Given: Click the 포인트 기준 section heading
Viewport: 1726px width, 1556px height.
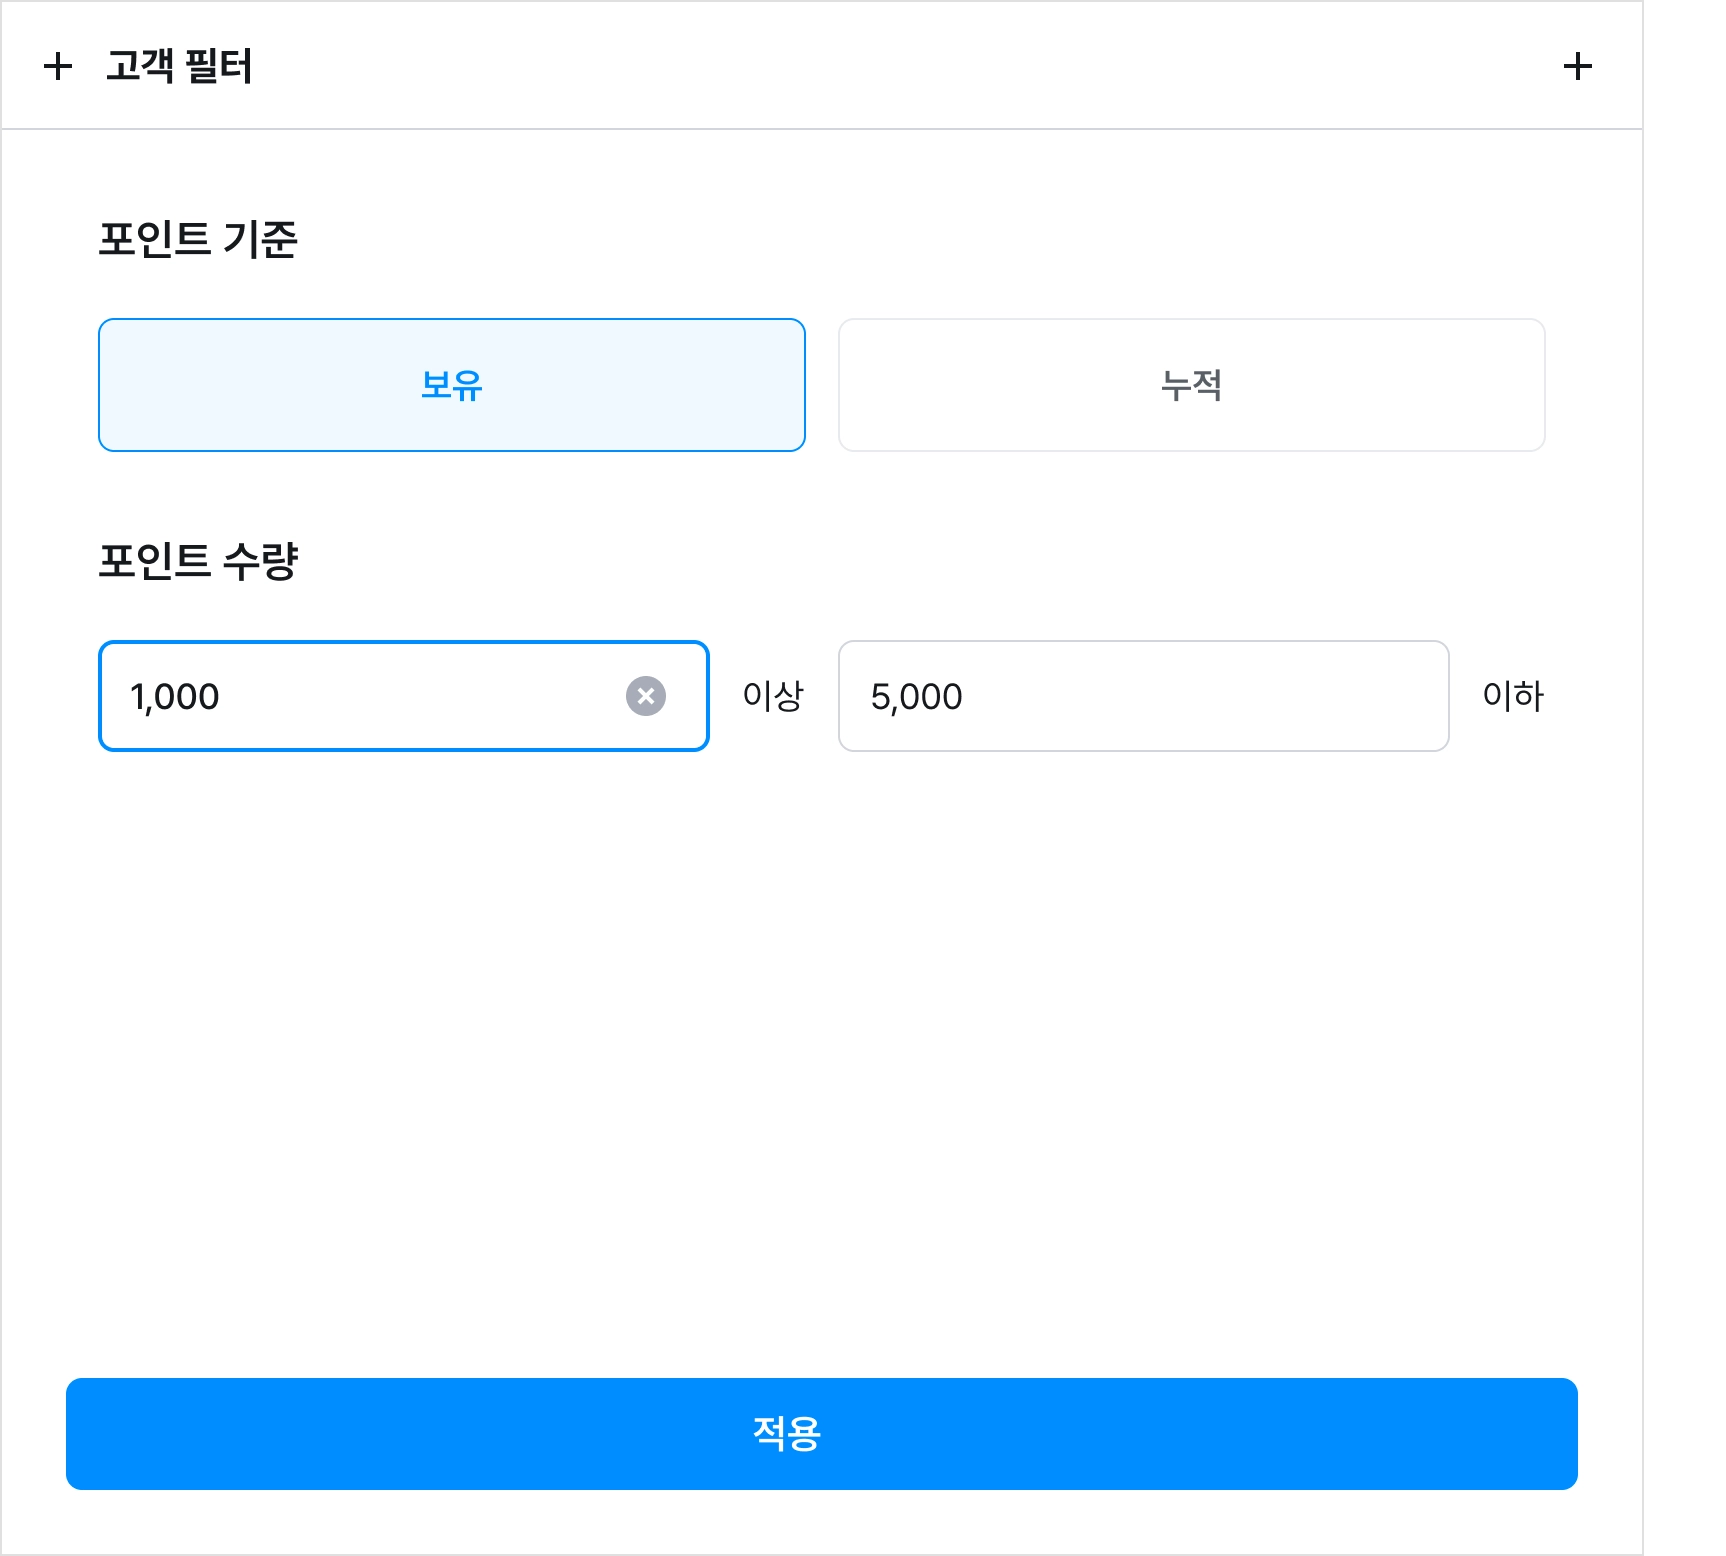Looking at the screenshot, I should tap(198, 239).
